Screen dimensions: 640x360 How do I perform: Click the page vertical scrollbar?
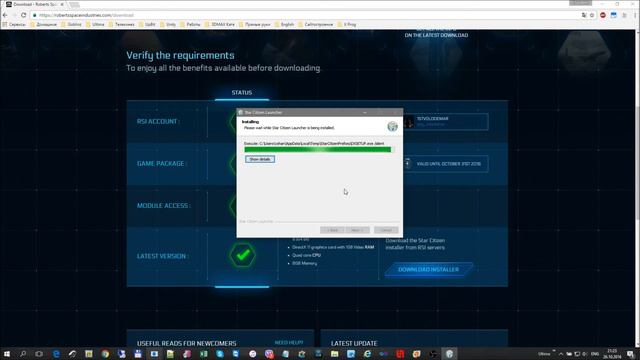click(x=638, y=163)
